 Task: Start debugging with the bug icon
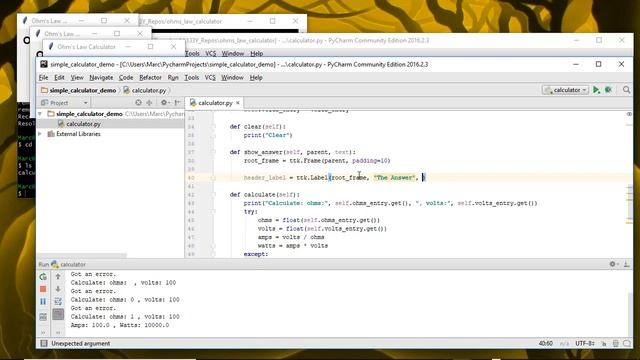click(x=608, y=90)
